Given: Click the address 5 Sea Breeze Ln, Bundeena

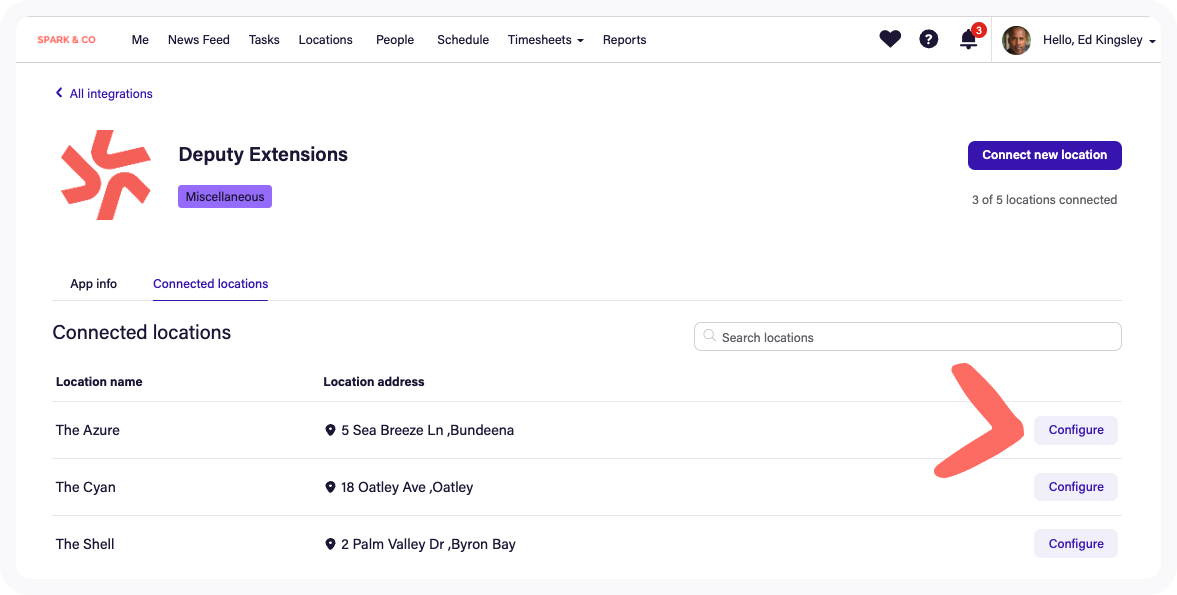Looking at the screenshot, I should 428,430.
